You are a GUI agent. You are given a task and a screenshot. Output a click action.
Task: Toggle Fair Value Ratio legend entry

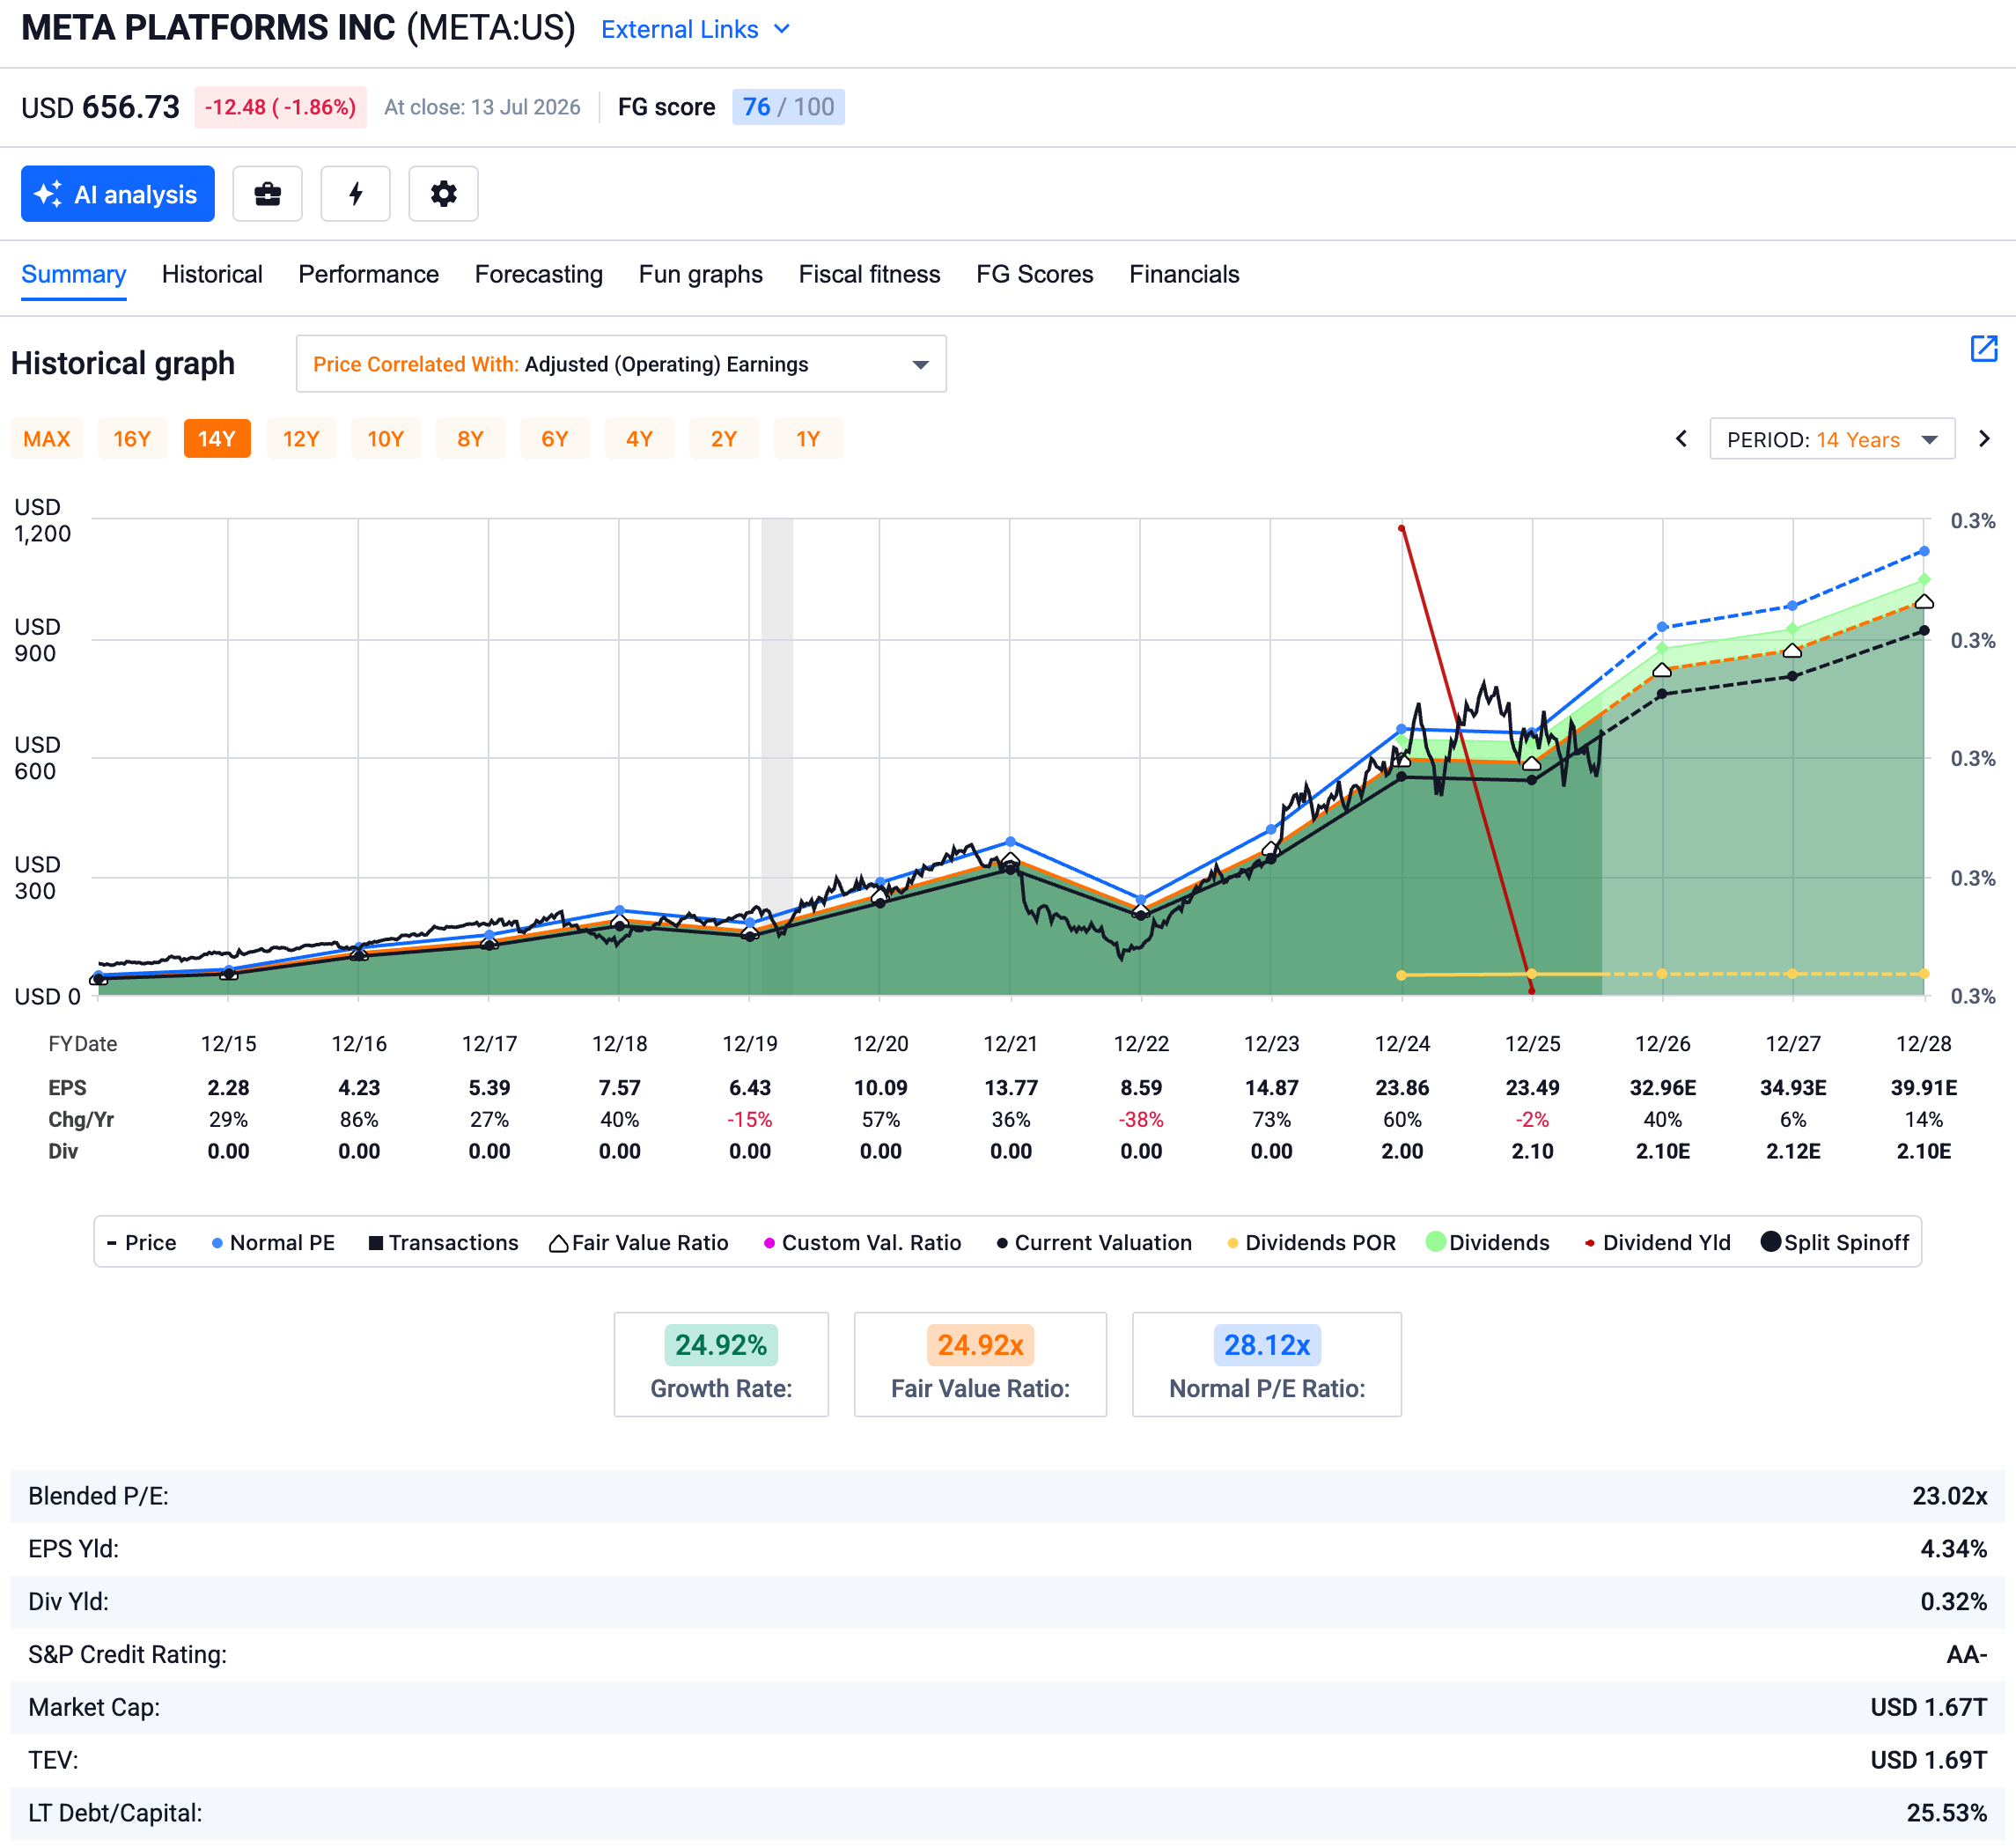point(639,1243)
